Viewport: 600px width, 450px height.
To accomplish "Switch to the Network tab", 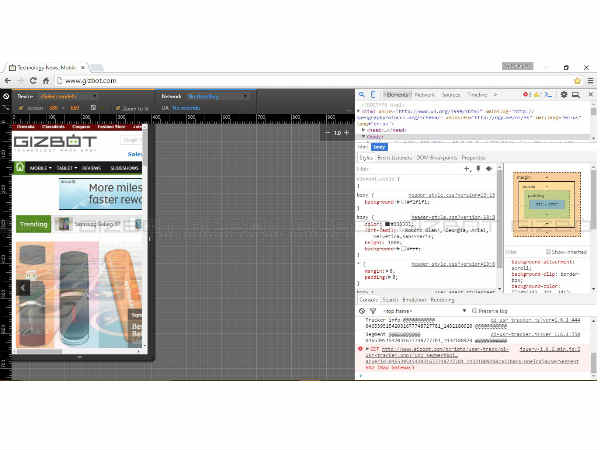I will [x=425, y=94].
